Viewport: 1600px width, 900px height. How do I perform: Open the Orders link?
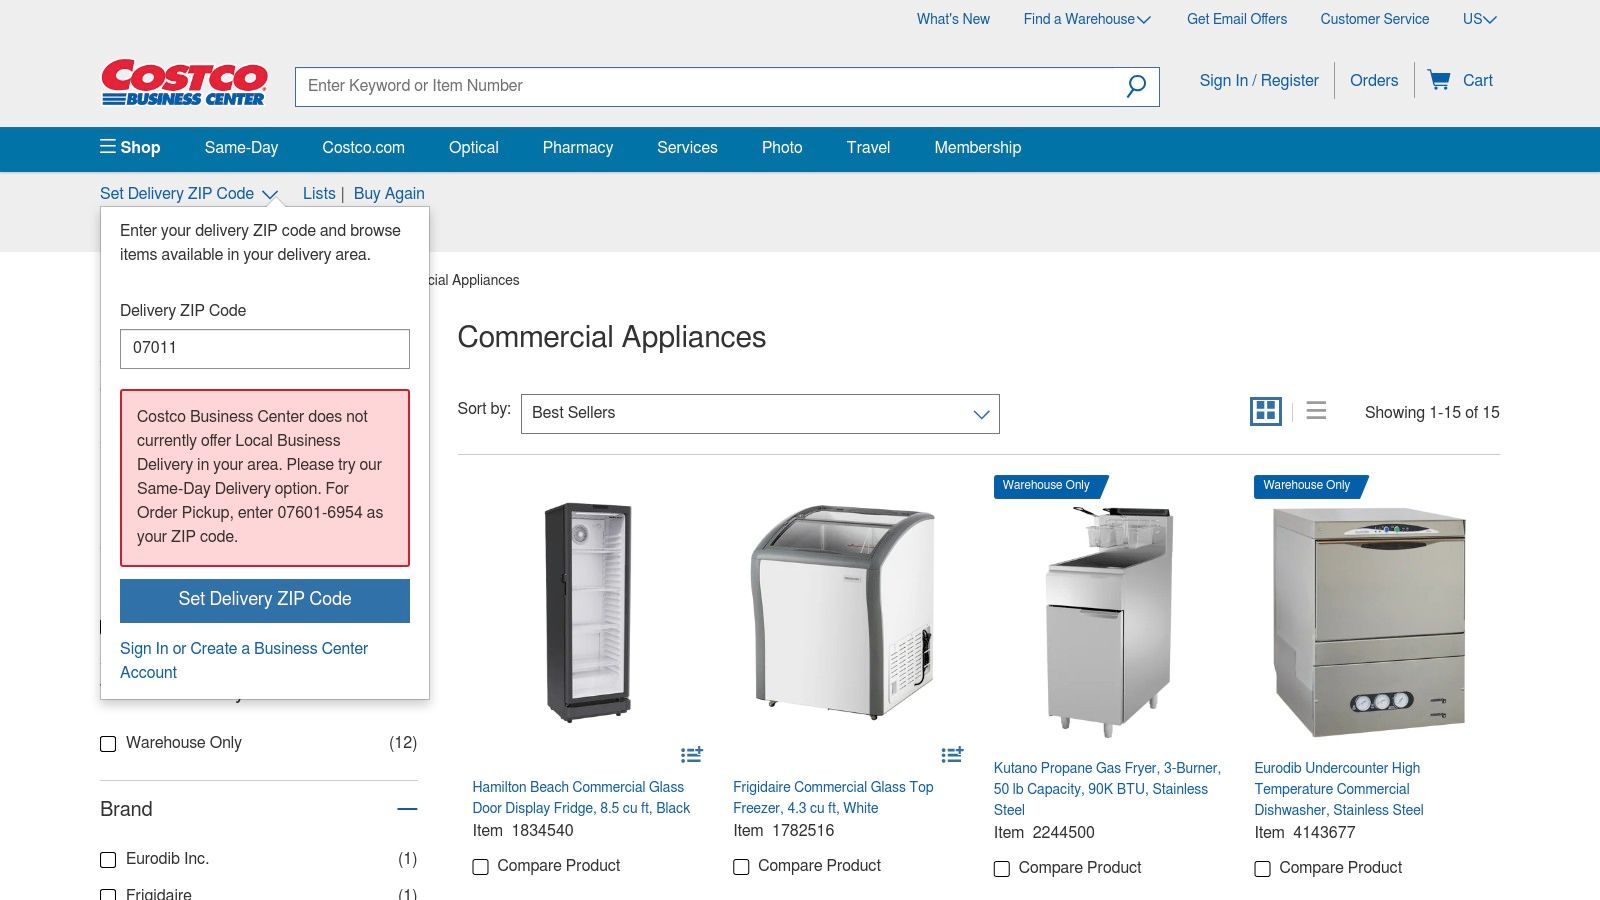pos(1374,81)
